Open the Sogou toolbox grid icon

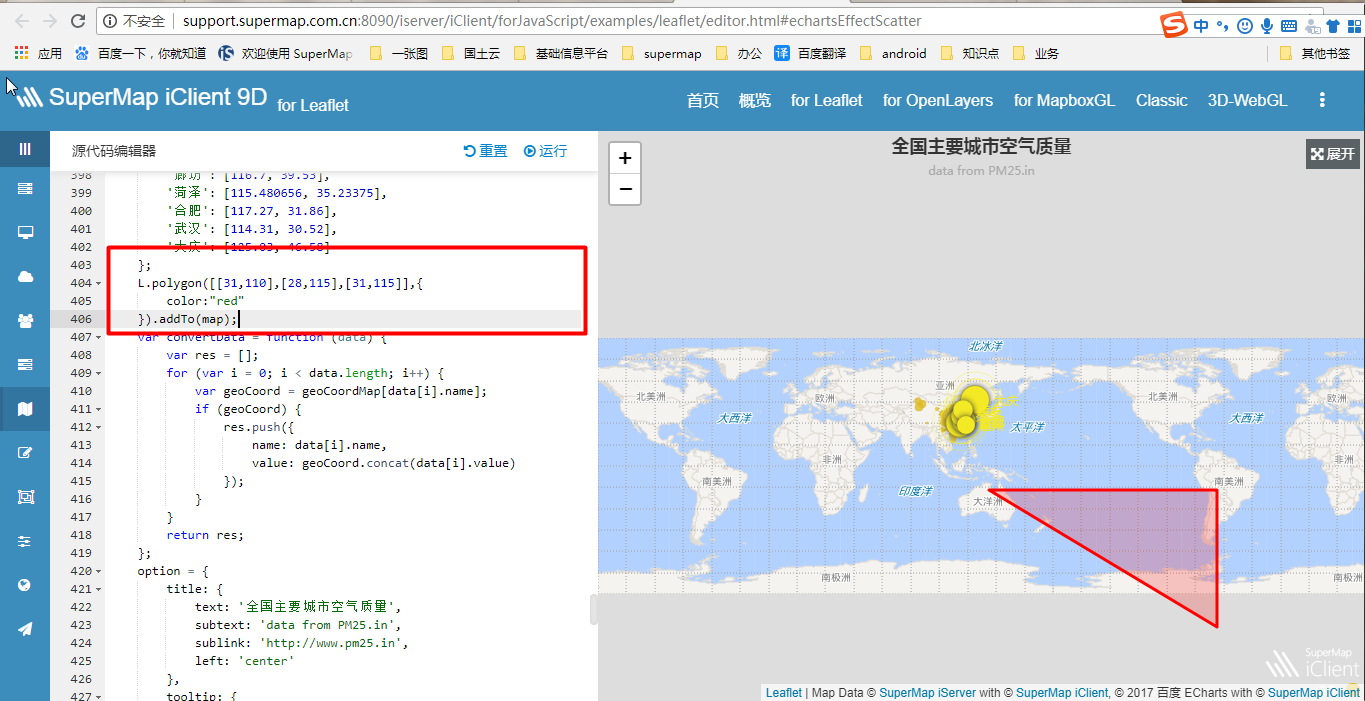point(1353,26)
